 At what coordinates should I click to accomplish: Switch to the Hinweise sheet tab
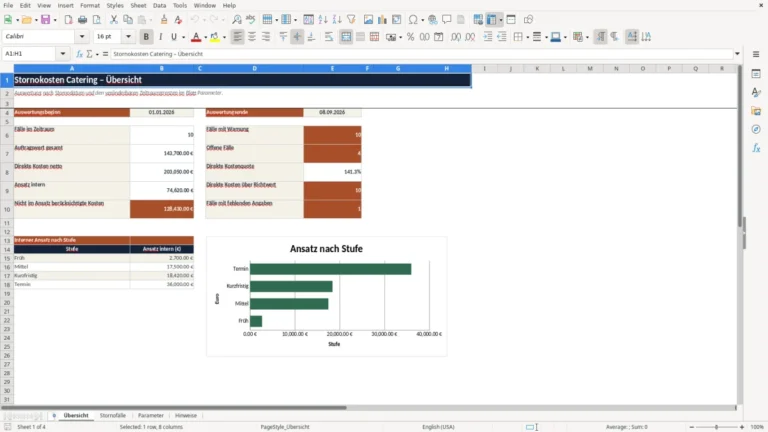[x=186, y=415]
